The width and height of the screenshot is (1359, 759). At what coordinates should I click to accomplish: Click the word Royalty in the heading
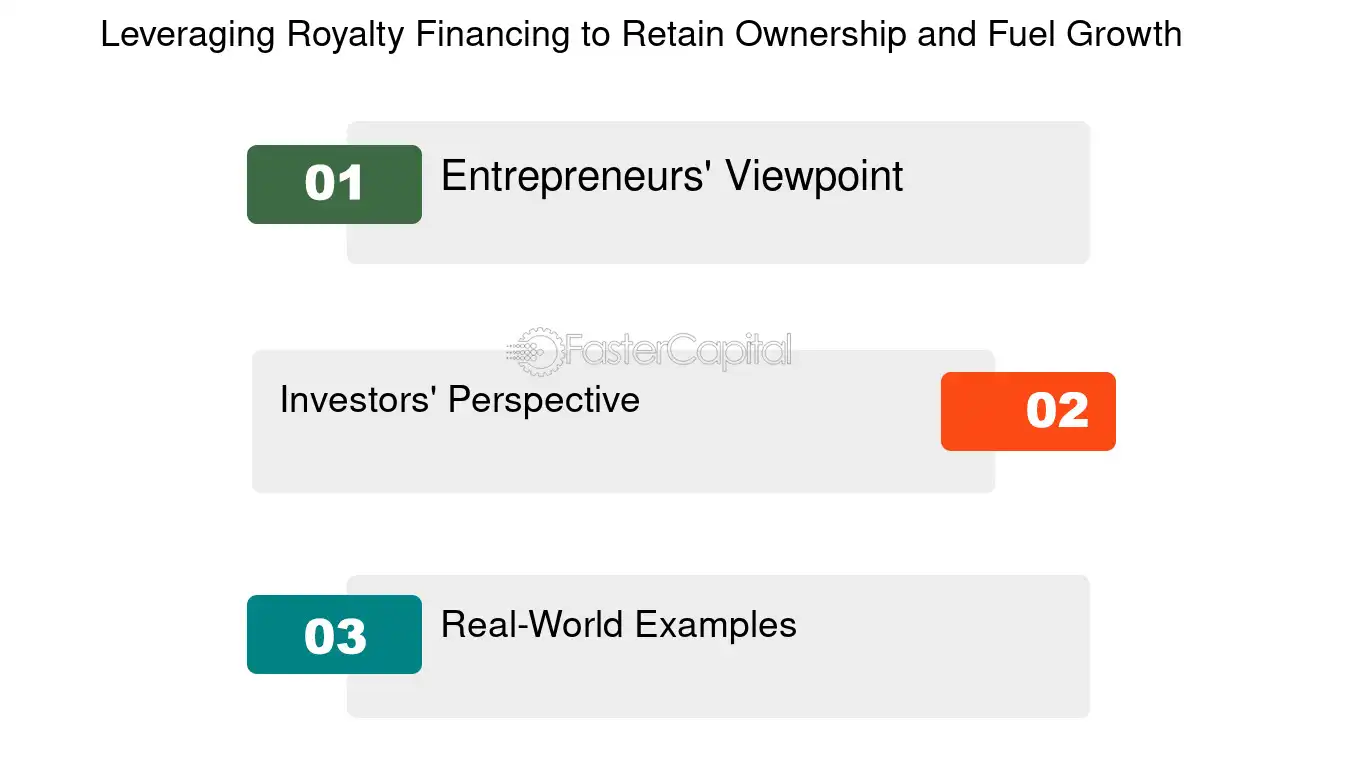(x=345, y=36)
